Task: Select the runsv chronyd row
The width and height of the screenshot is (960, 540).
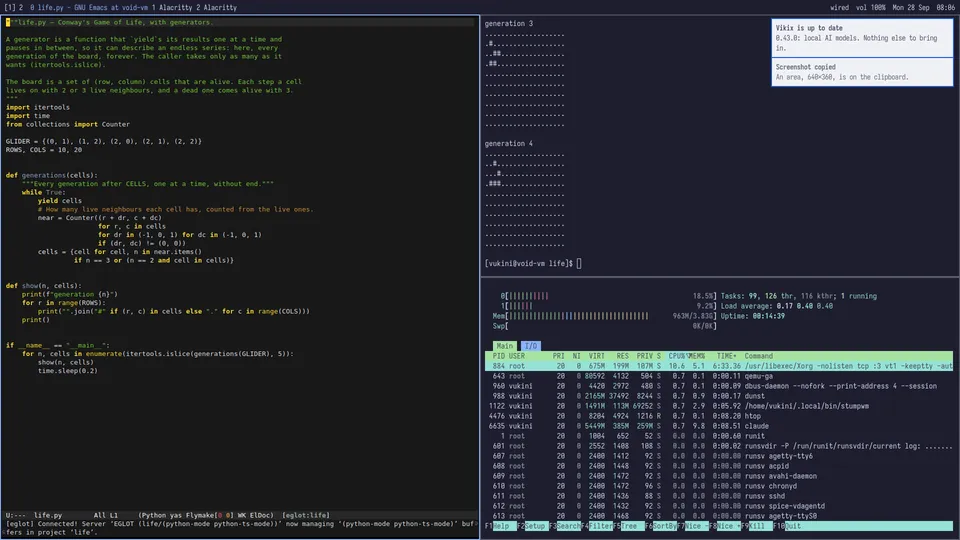Action: pyautogui.click(x=719, y=486)
